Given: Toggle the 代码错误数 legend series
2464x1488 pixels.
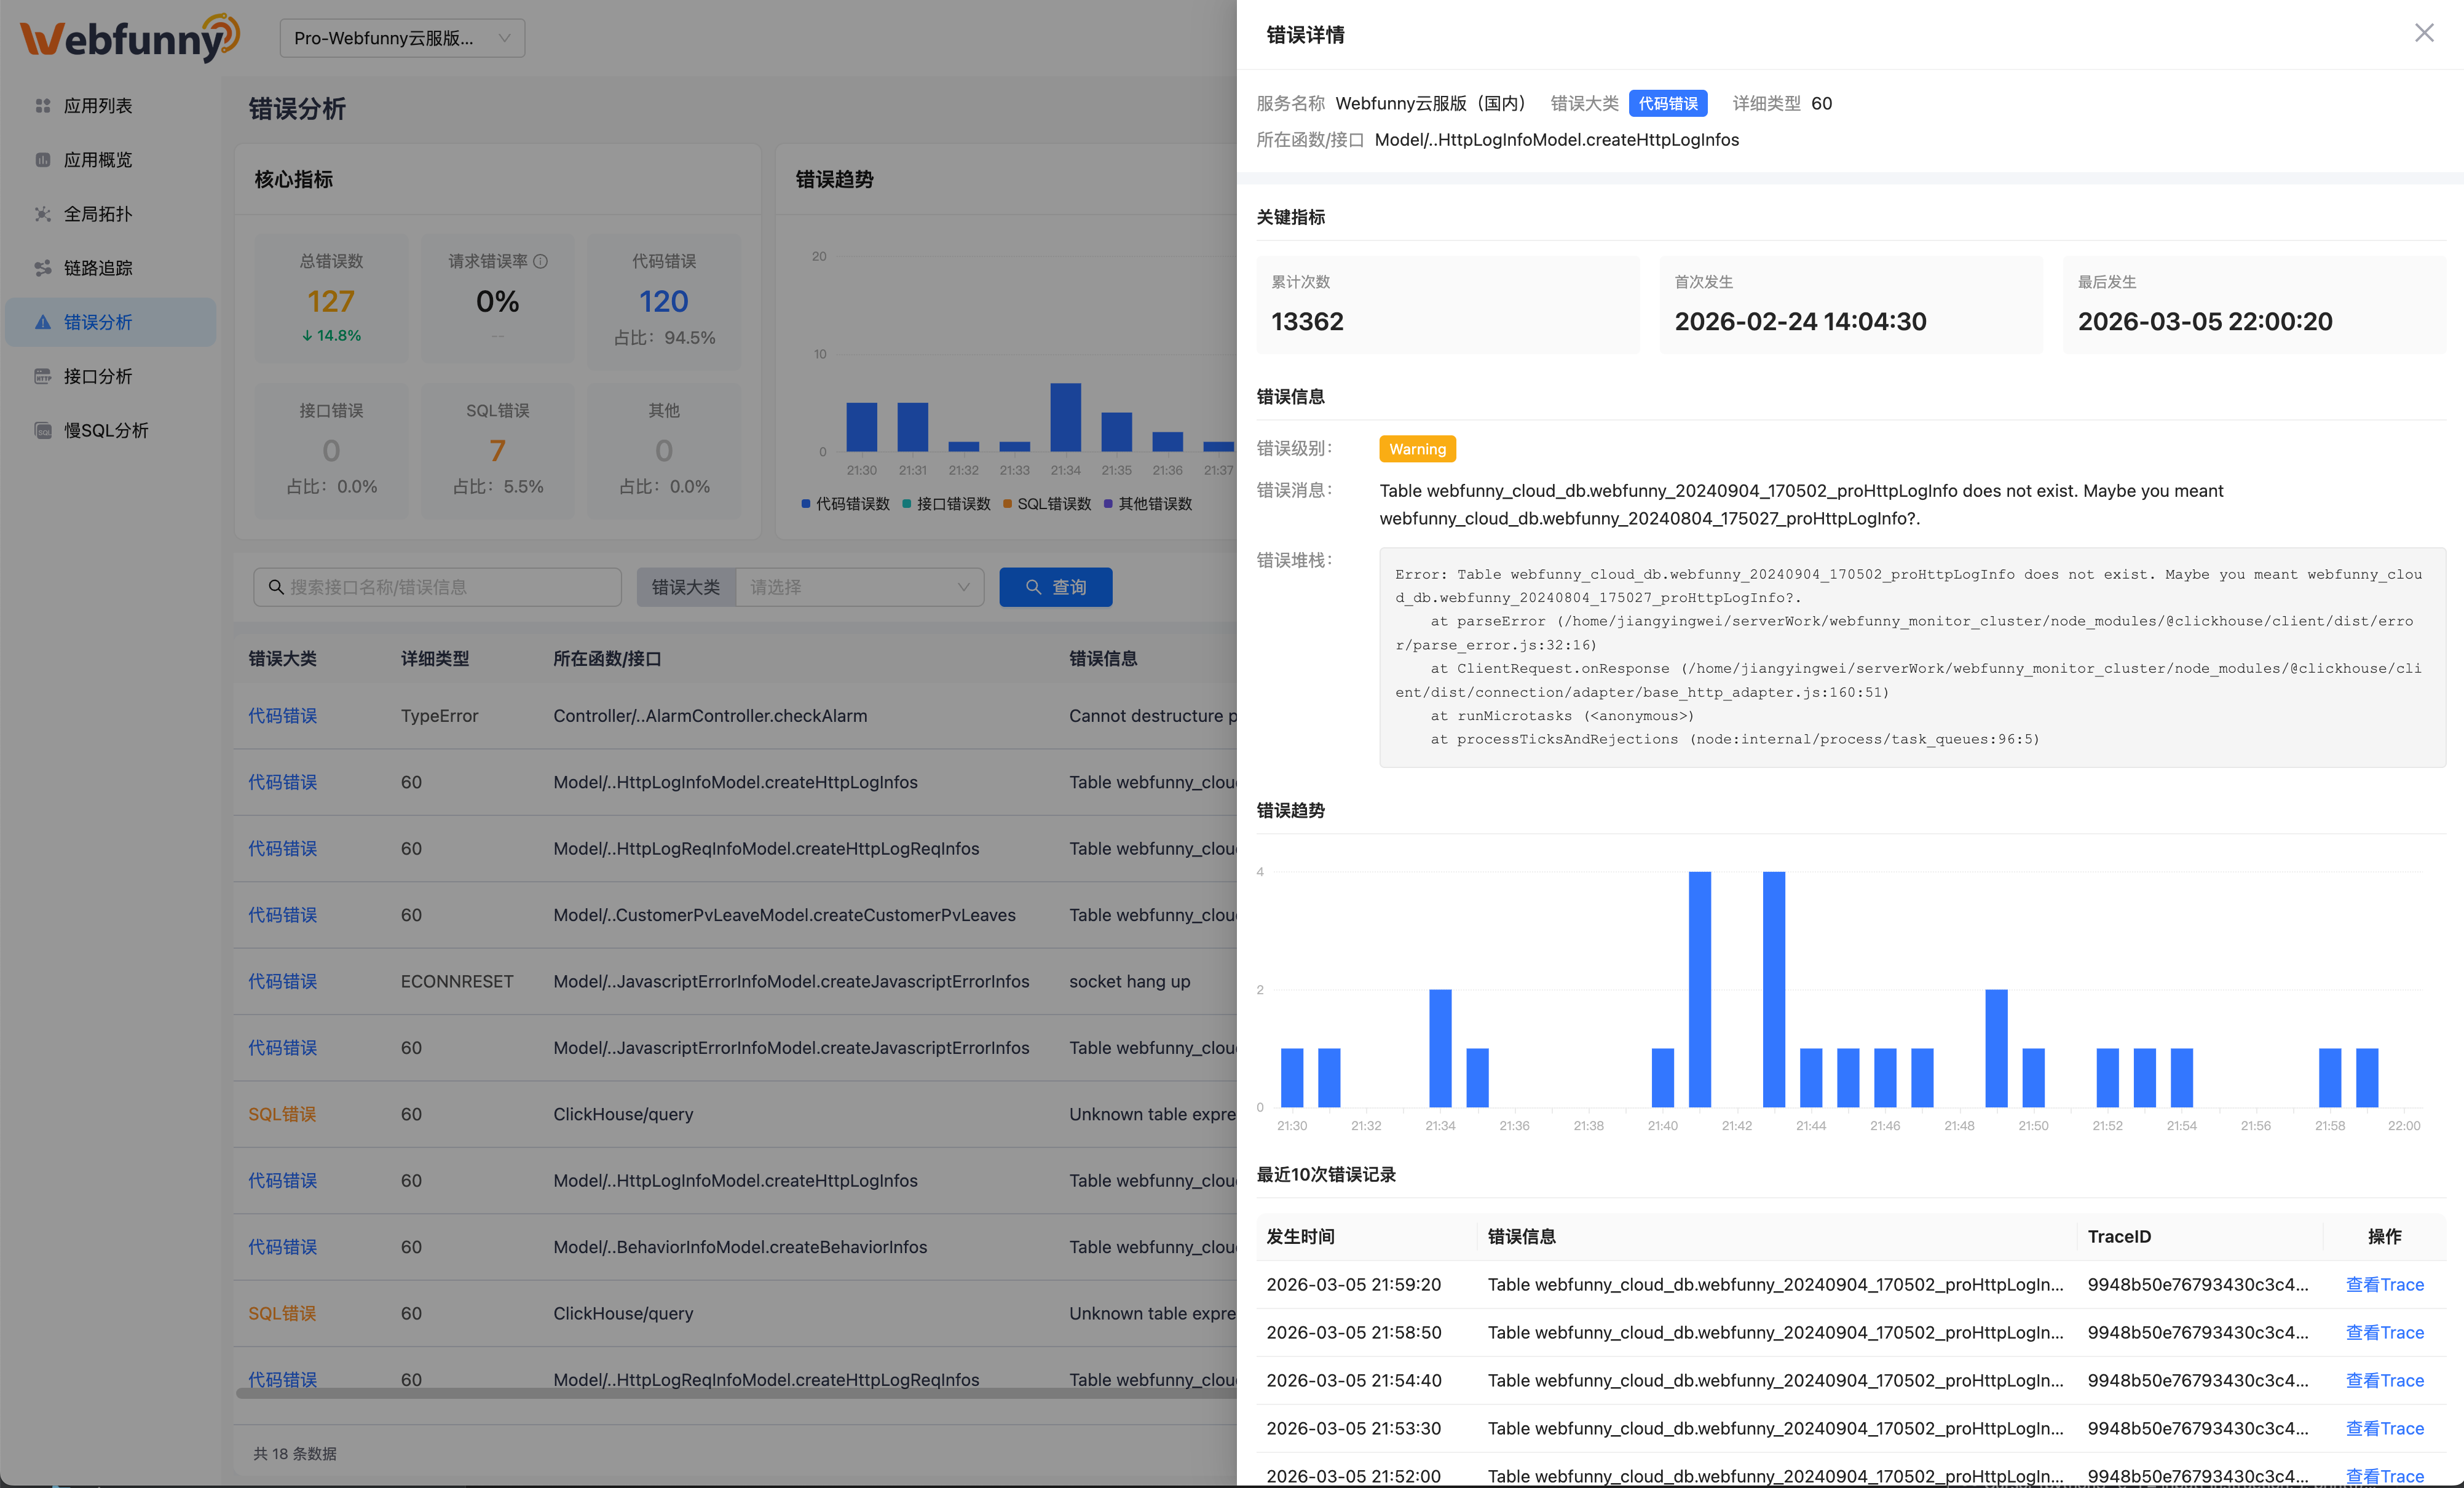Looking at the screenshot, I should pyautogui.click(x=845, y=504).
